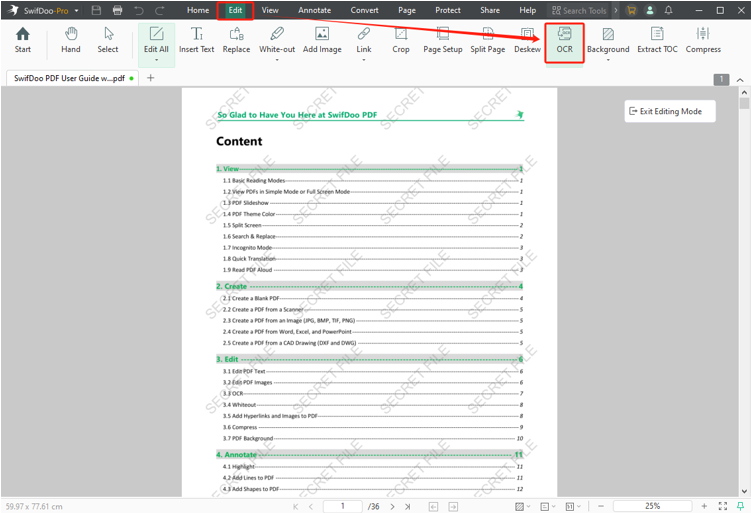Toggle the green pin icon

(x=740, y=506)
